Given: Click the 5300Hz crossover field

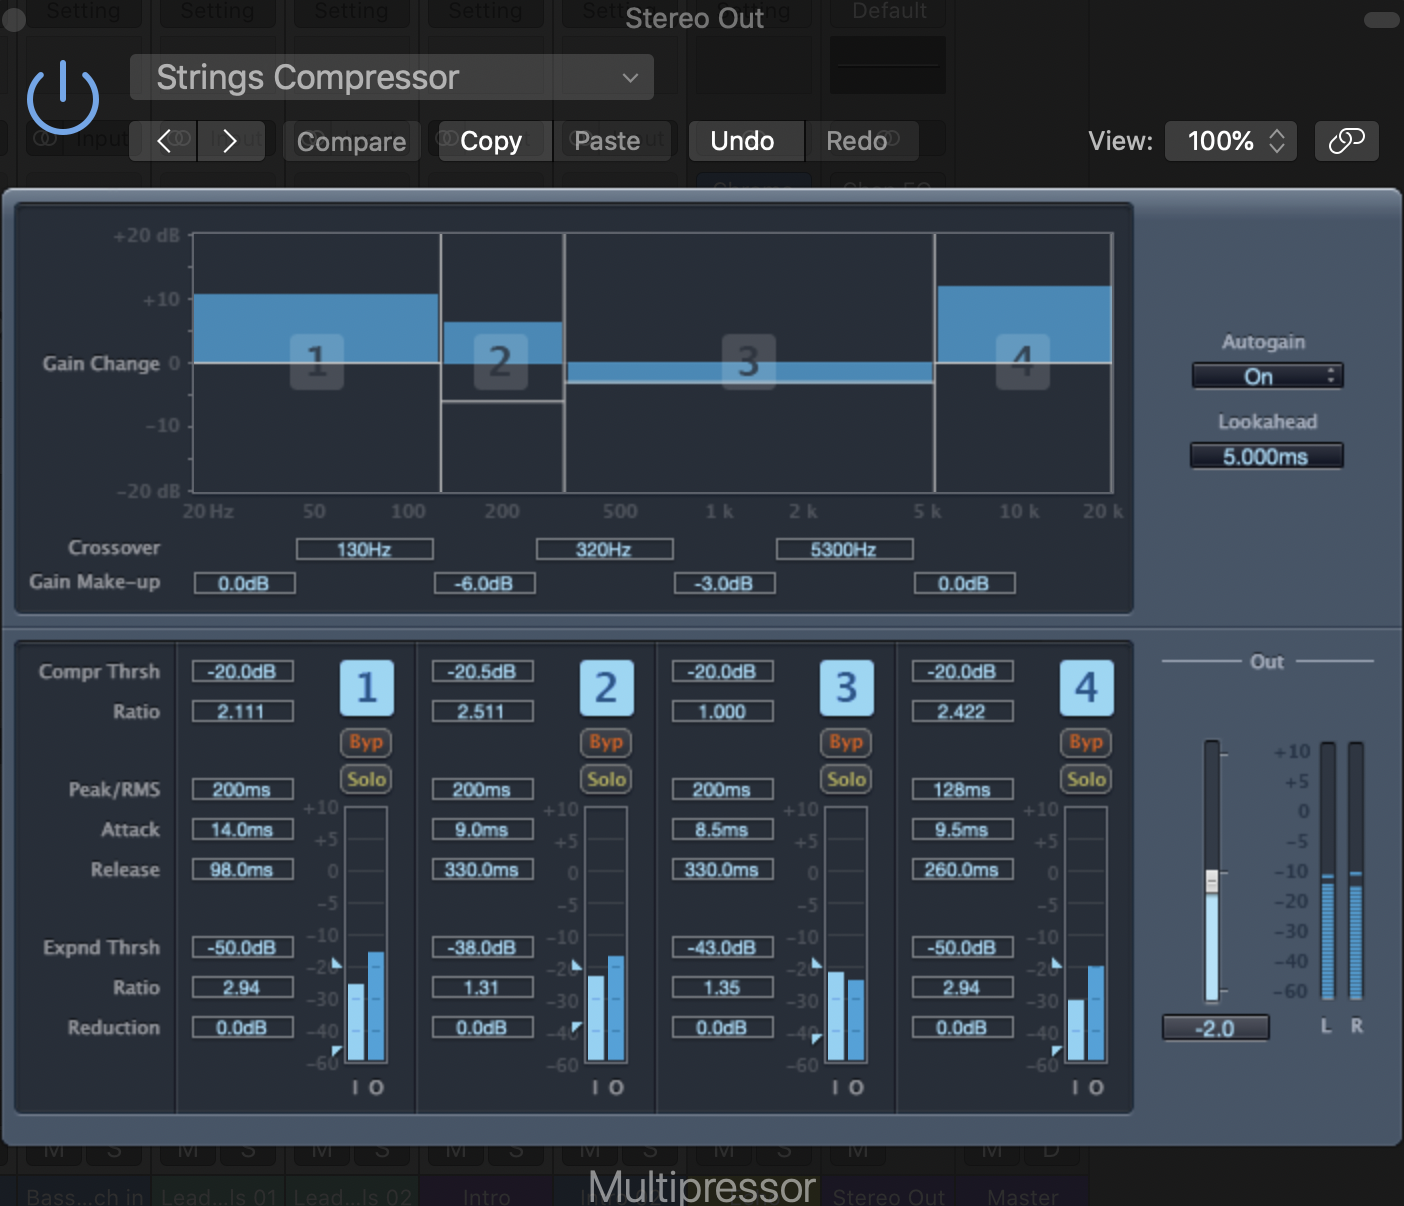Looking at the screenshot, I should [845, 549].
